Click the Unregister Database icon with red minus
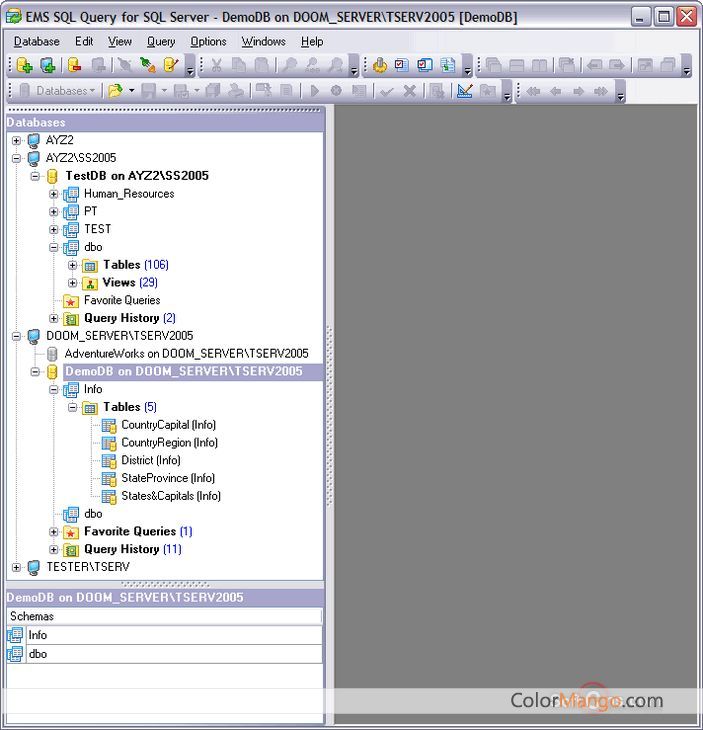The image size is (703, 730). click(74, 65)
